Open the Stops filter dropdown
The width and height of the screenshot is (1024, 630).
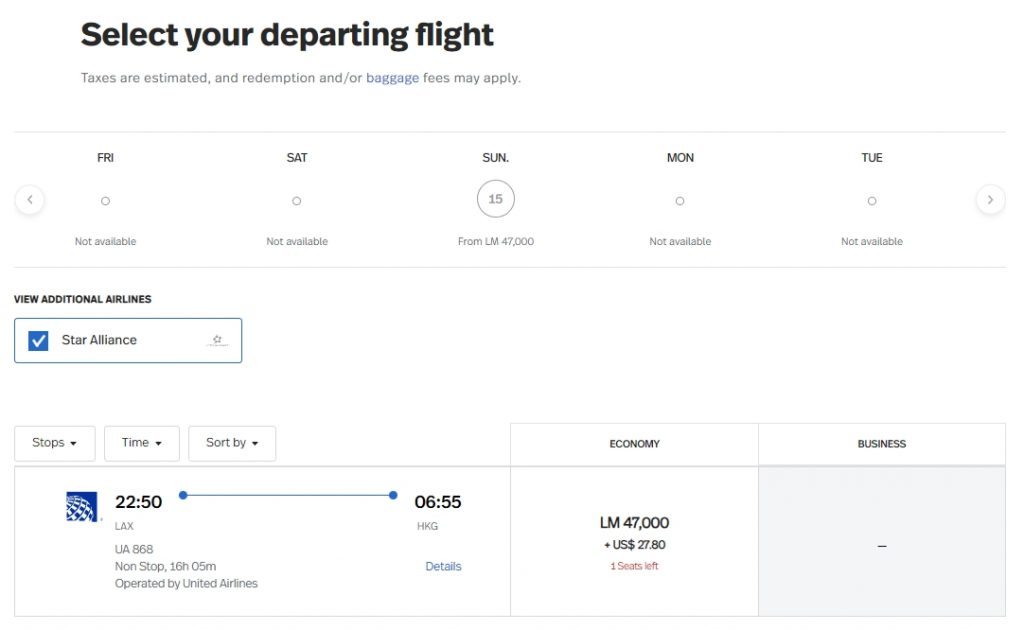click(x=55, y=443)
